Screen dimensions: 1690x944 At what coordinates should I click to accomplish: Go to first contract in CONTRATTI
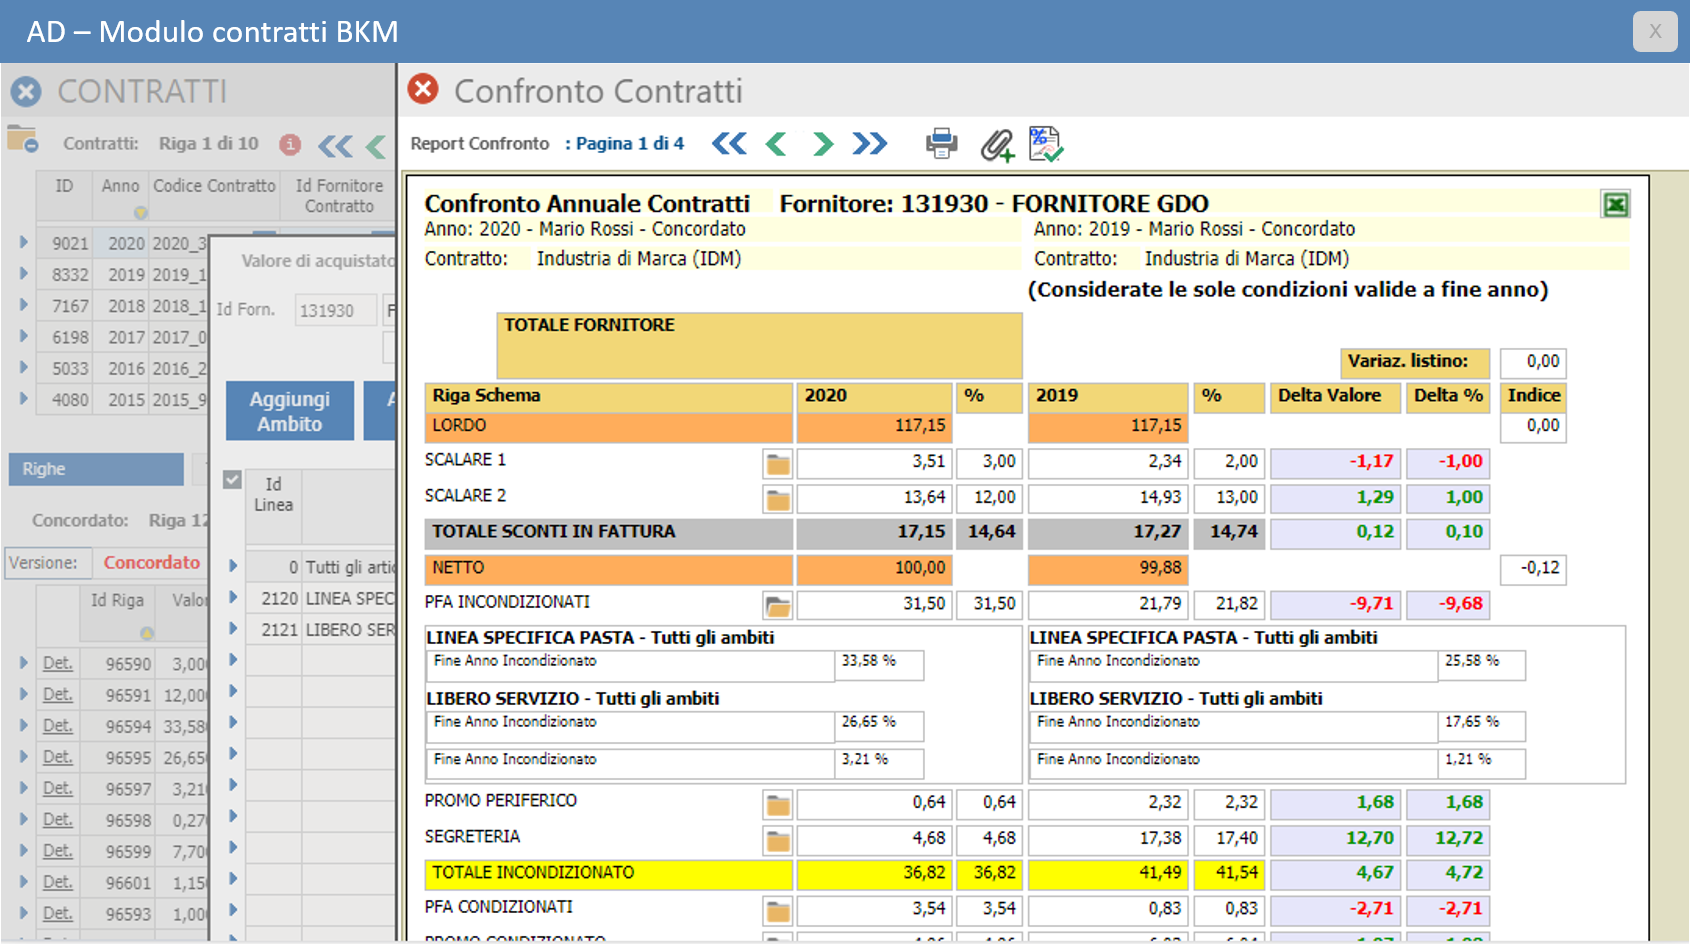click(x=336, y=146)
